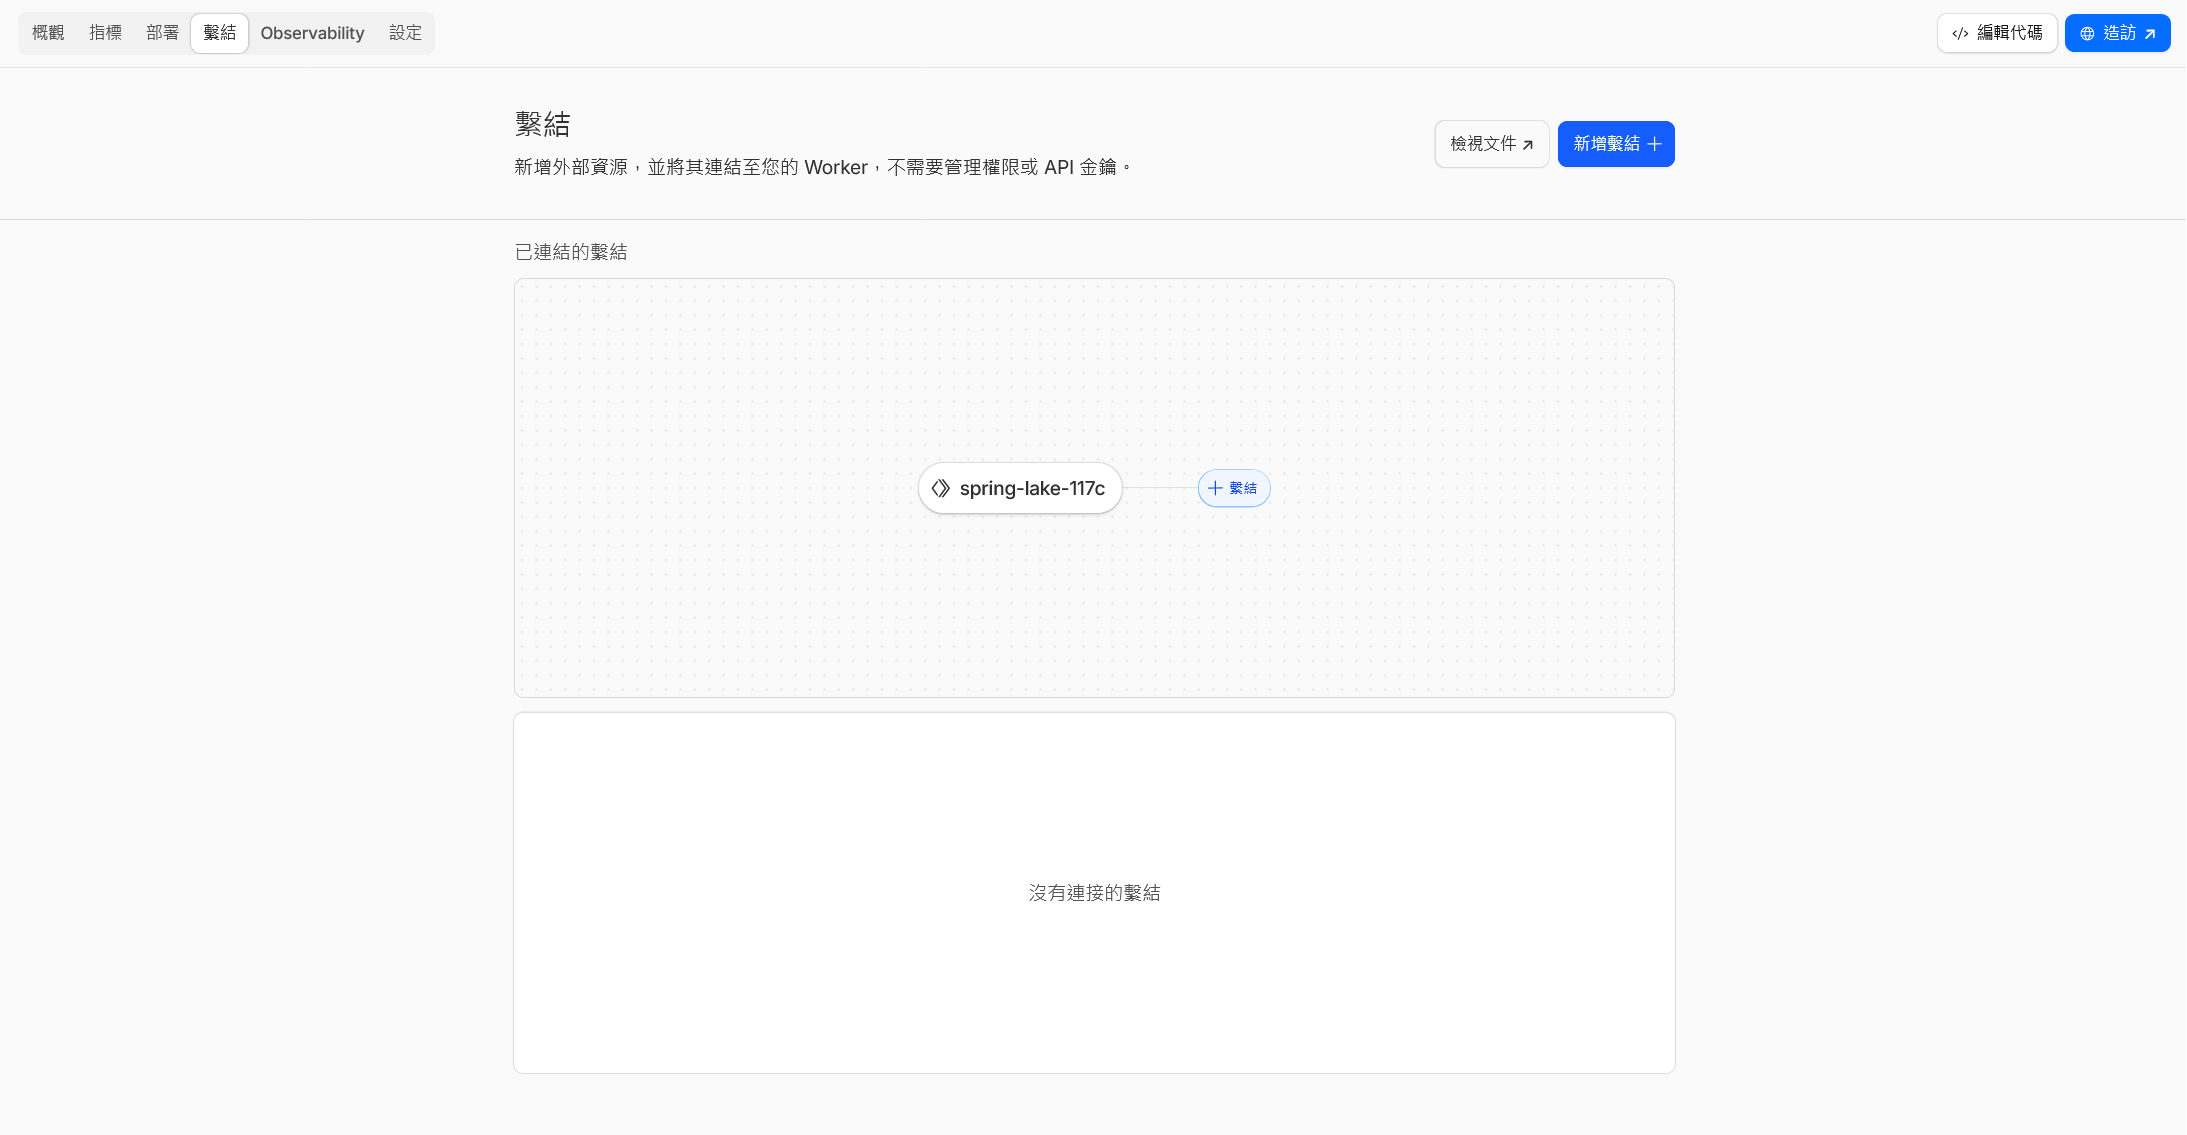This screenshot has height=1135, width=2187.
Task: Click the plus icon in 新增繫結 button
Action: [x=1655, y=144]
